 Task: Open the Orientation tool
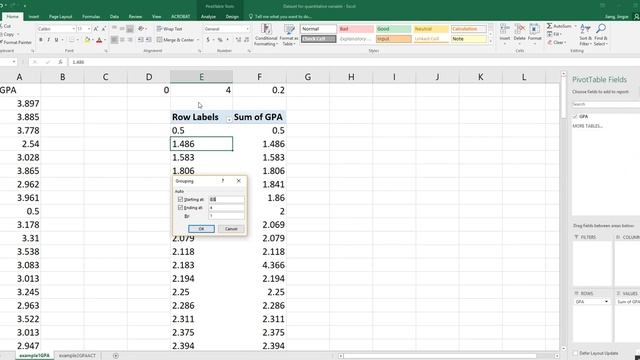141,29
